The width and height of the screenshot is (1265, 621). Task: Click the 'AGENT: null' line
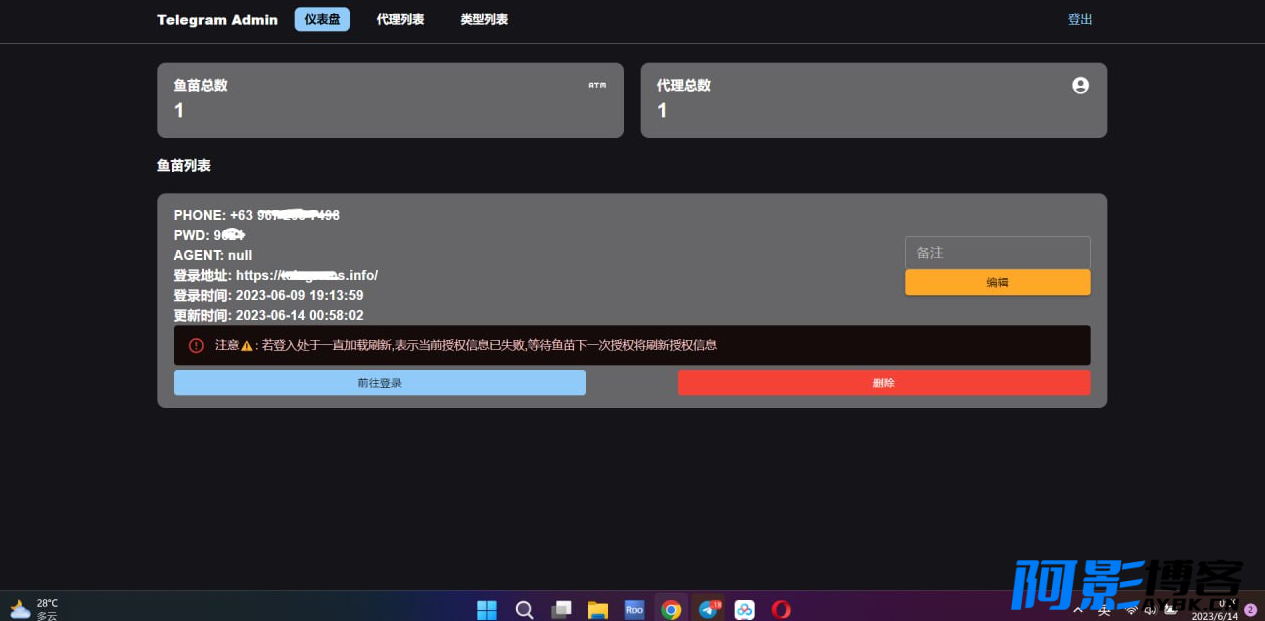pyautogui.click(x=213, y=255)
